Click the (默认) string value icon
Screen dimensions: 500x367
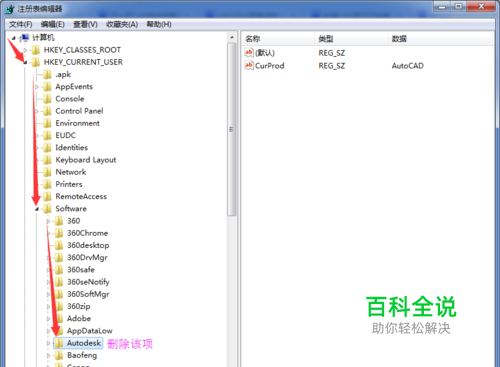(x=249, y=53)
